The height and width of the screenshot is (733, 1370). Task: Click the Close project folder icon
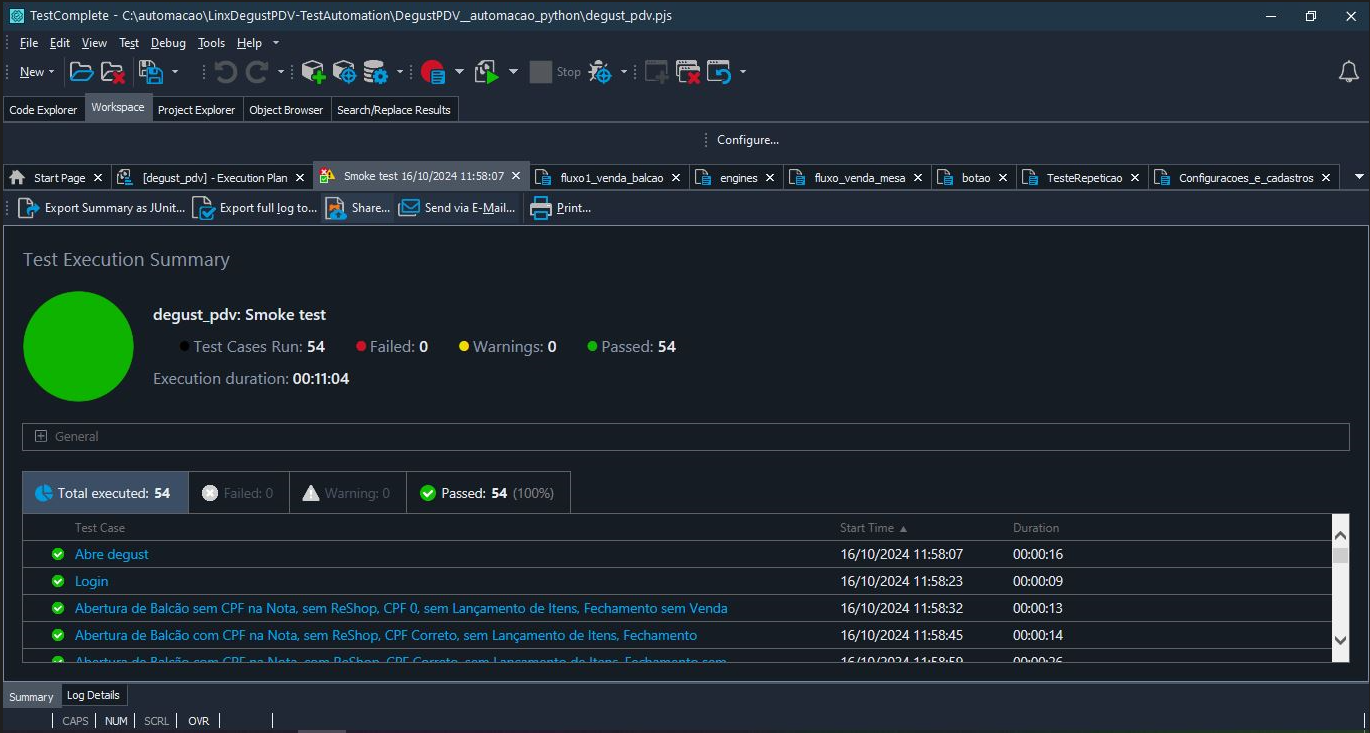point(113,72)
